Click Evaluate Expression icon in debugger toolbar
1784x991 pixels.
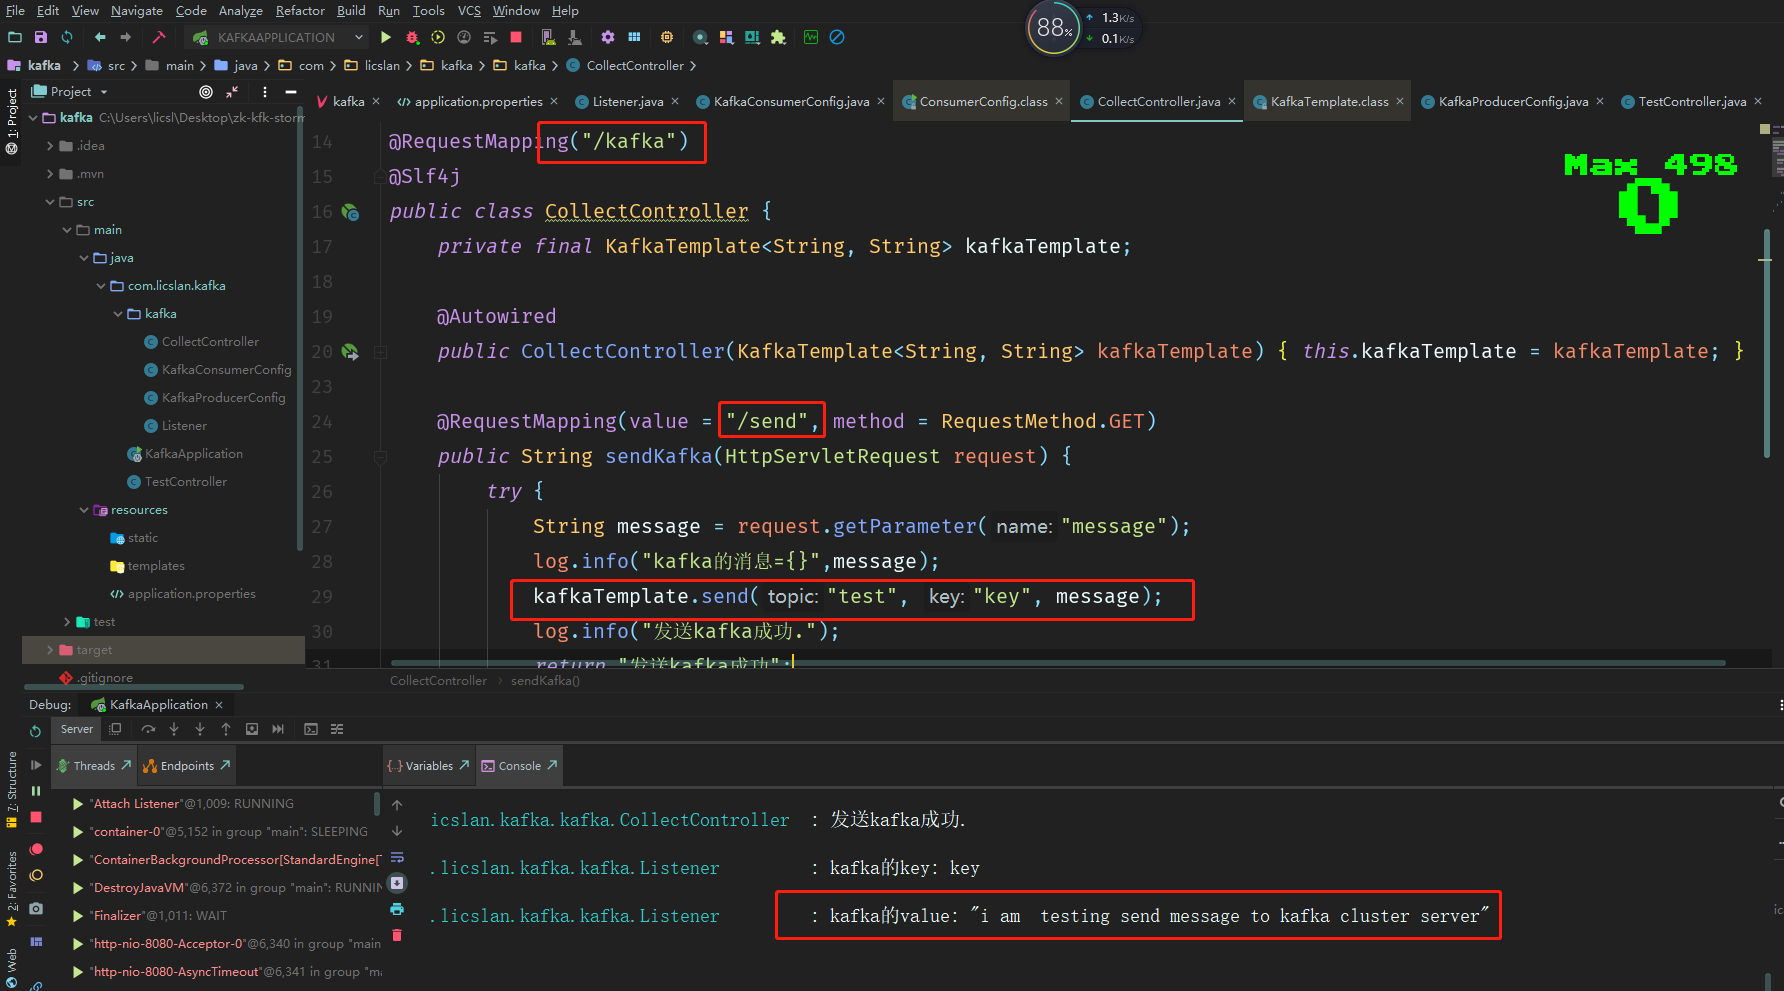point(311,729)
